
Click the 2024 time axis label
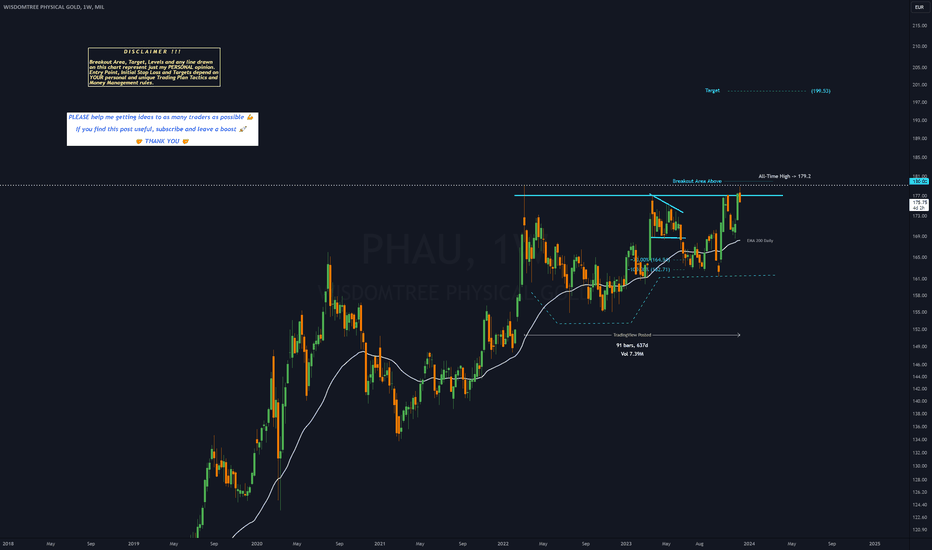pos(749,543)
